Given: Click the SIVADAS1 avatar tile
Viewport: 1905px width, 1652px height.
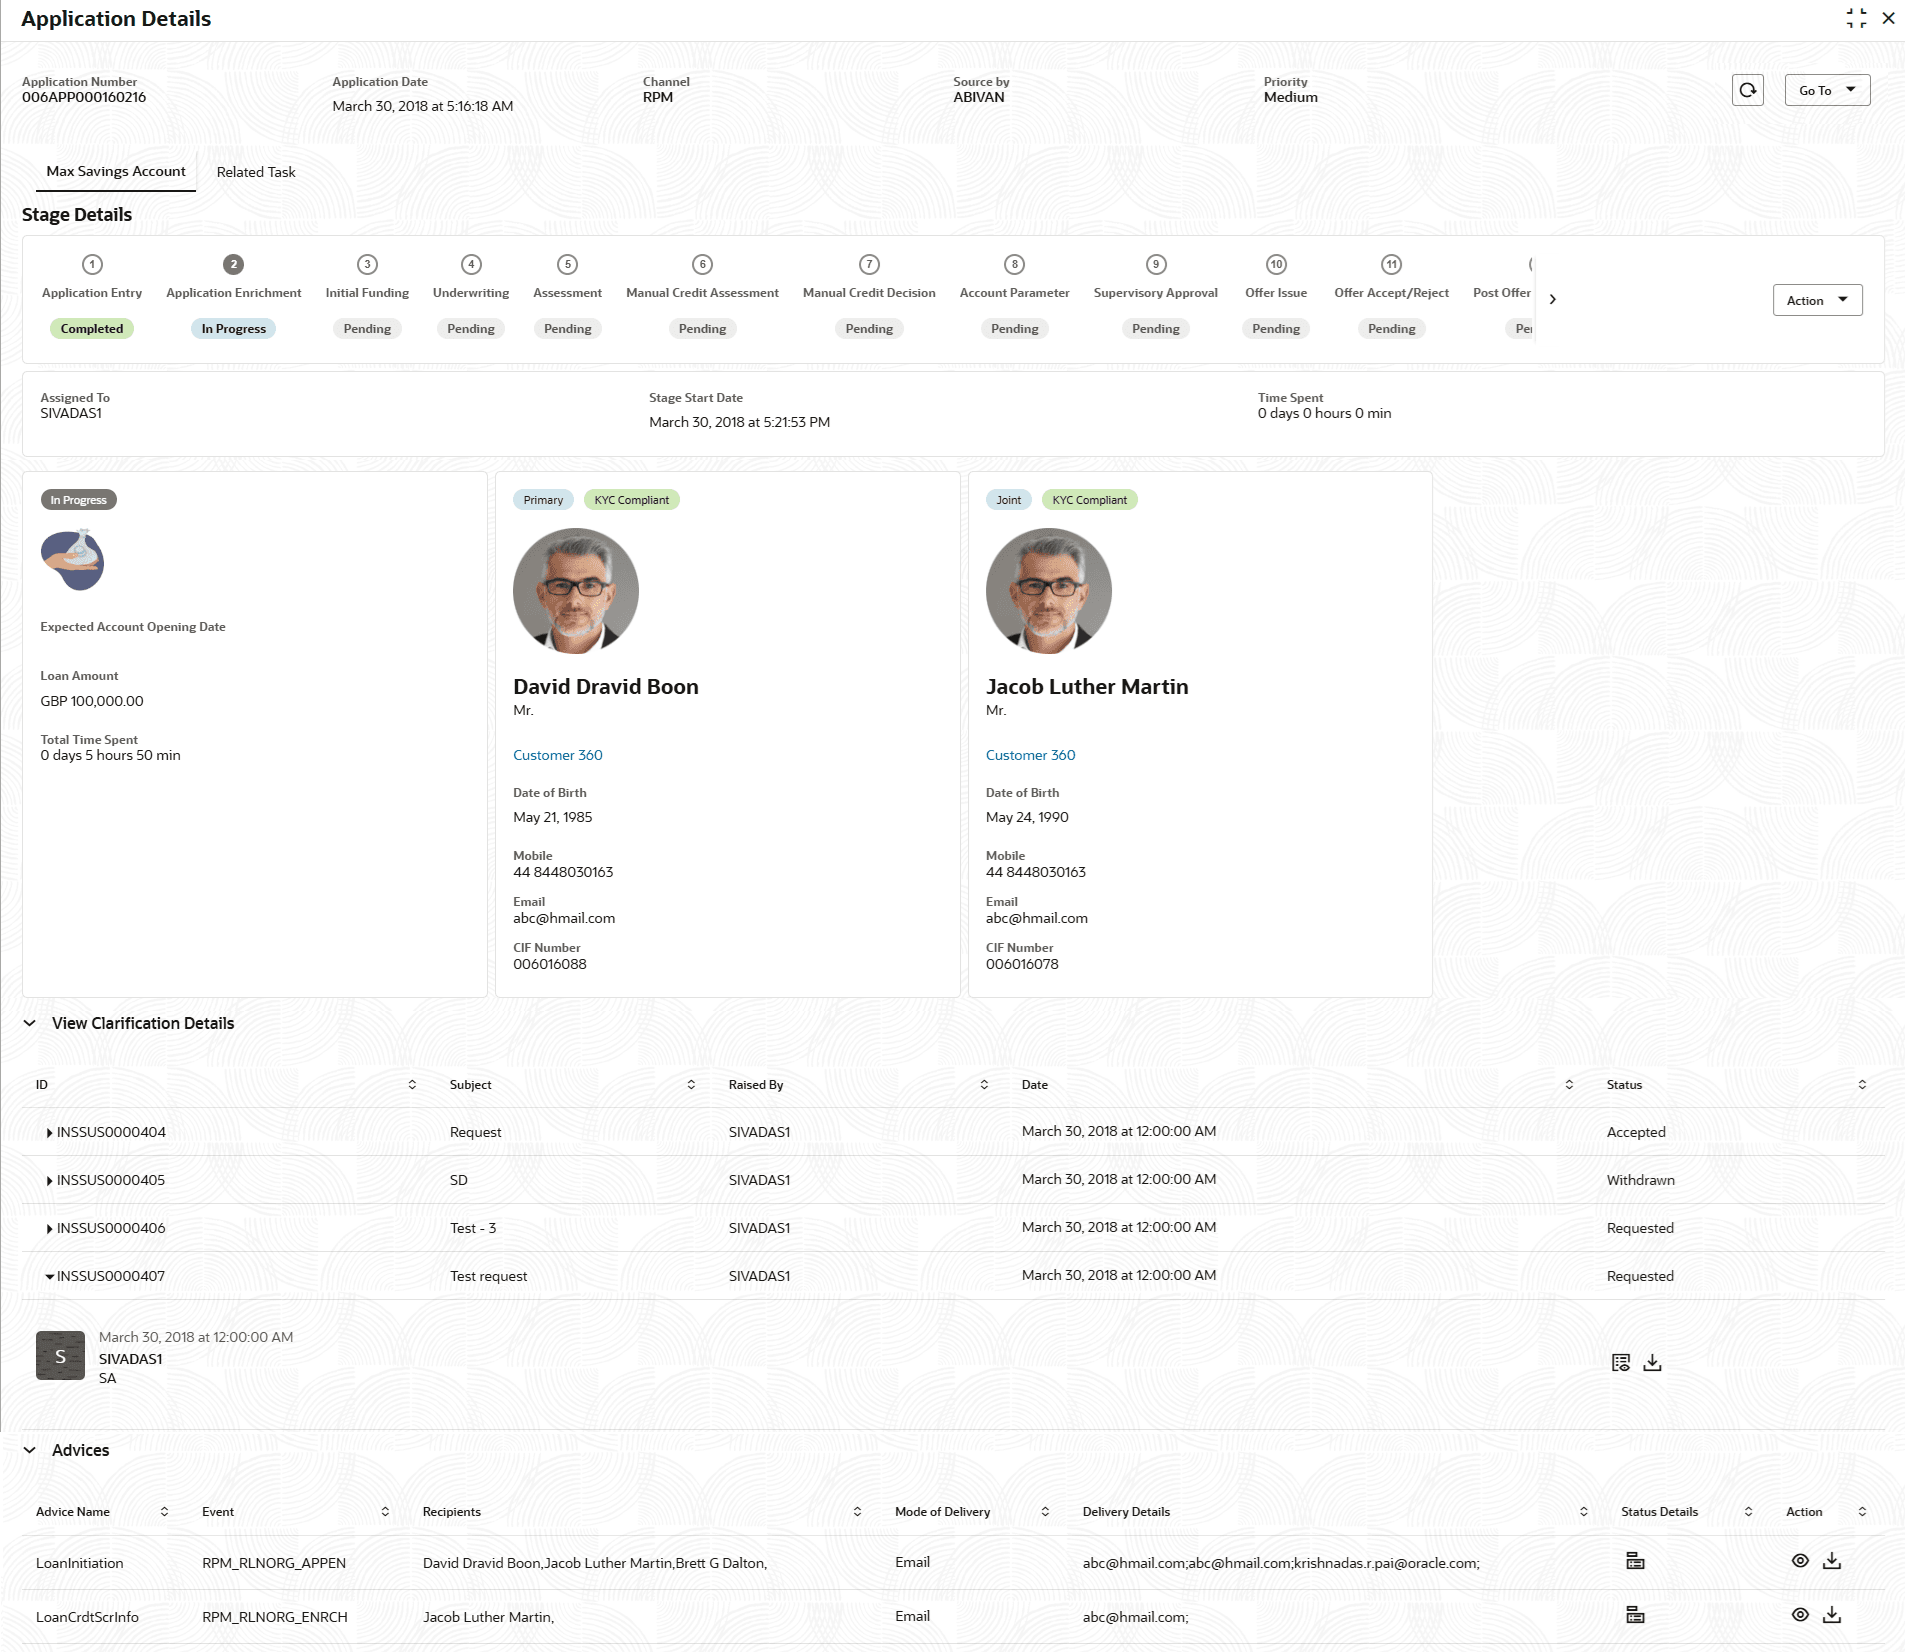Looking at the screenshot, I should [60, 1356].
